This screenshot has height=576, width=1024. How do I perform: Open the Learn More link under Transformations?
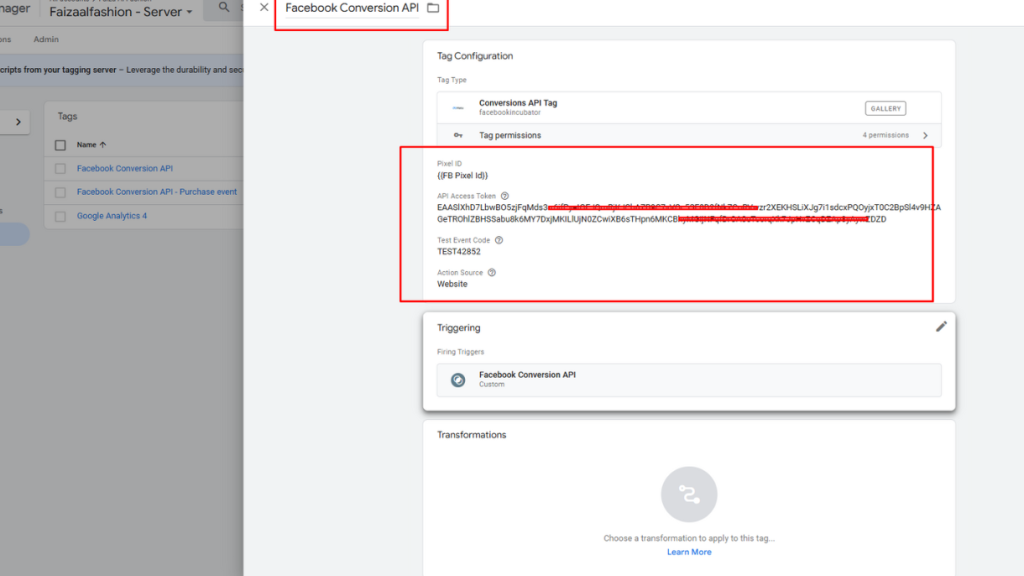689,552
